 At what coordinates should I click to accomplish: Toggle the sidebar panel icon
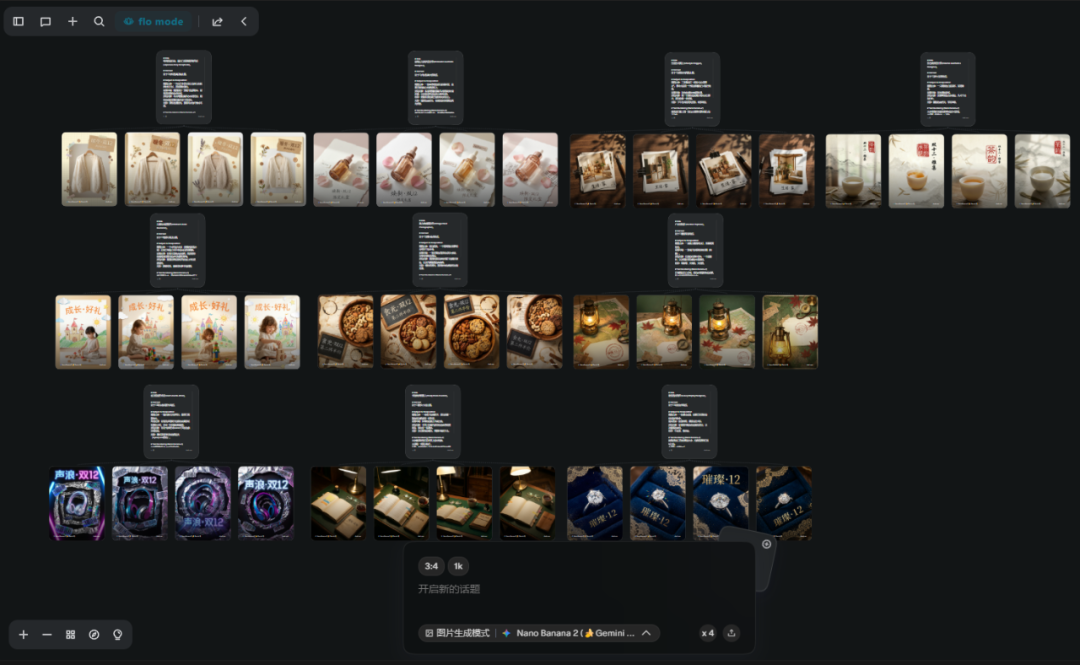(19, 21)
